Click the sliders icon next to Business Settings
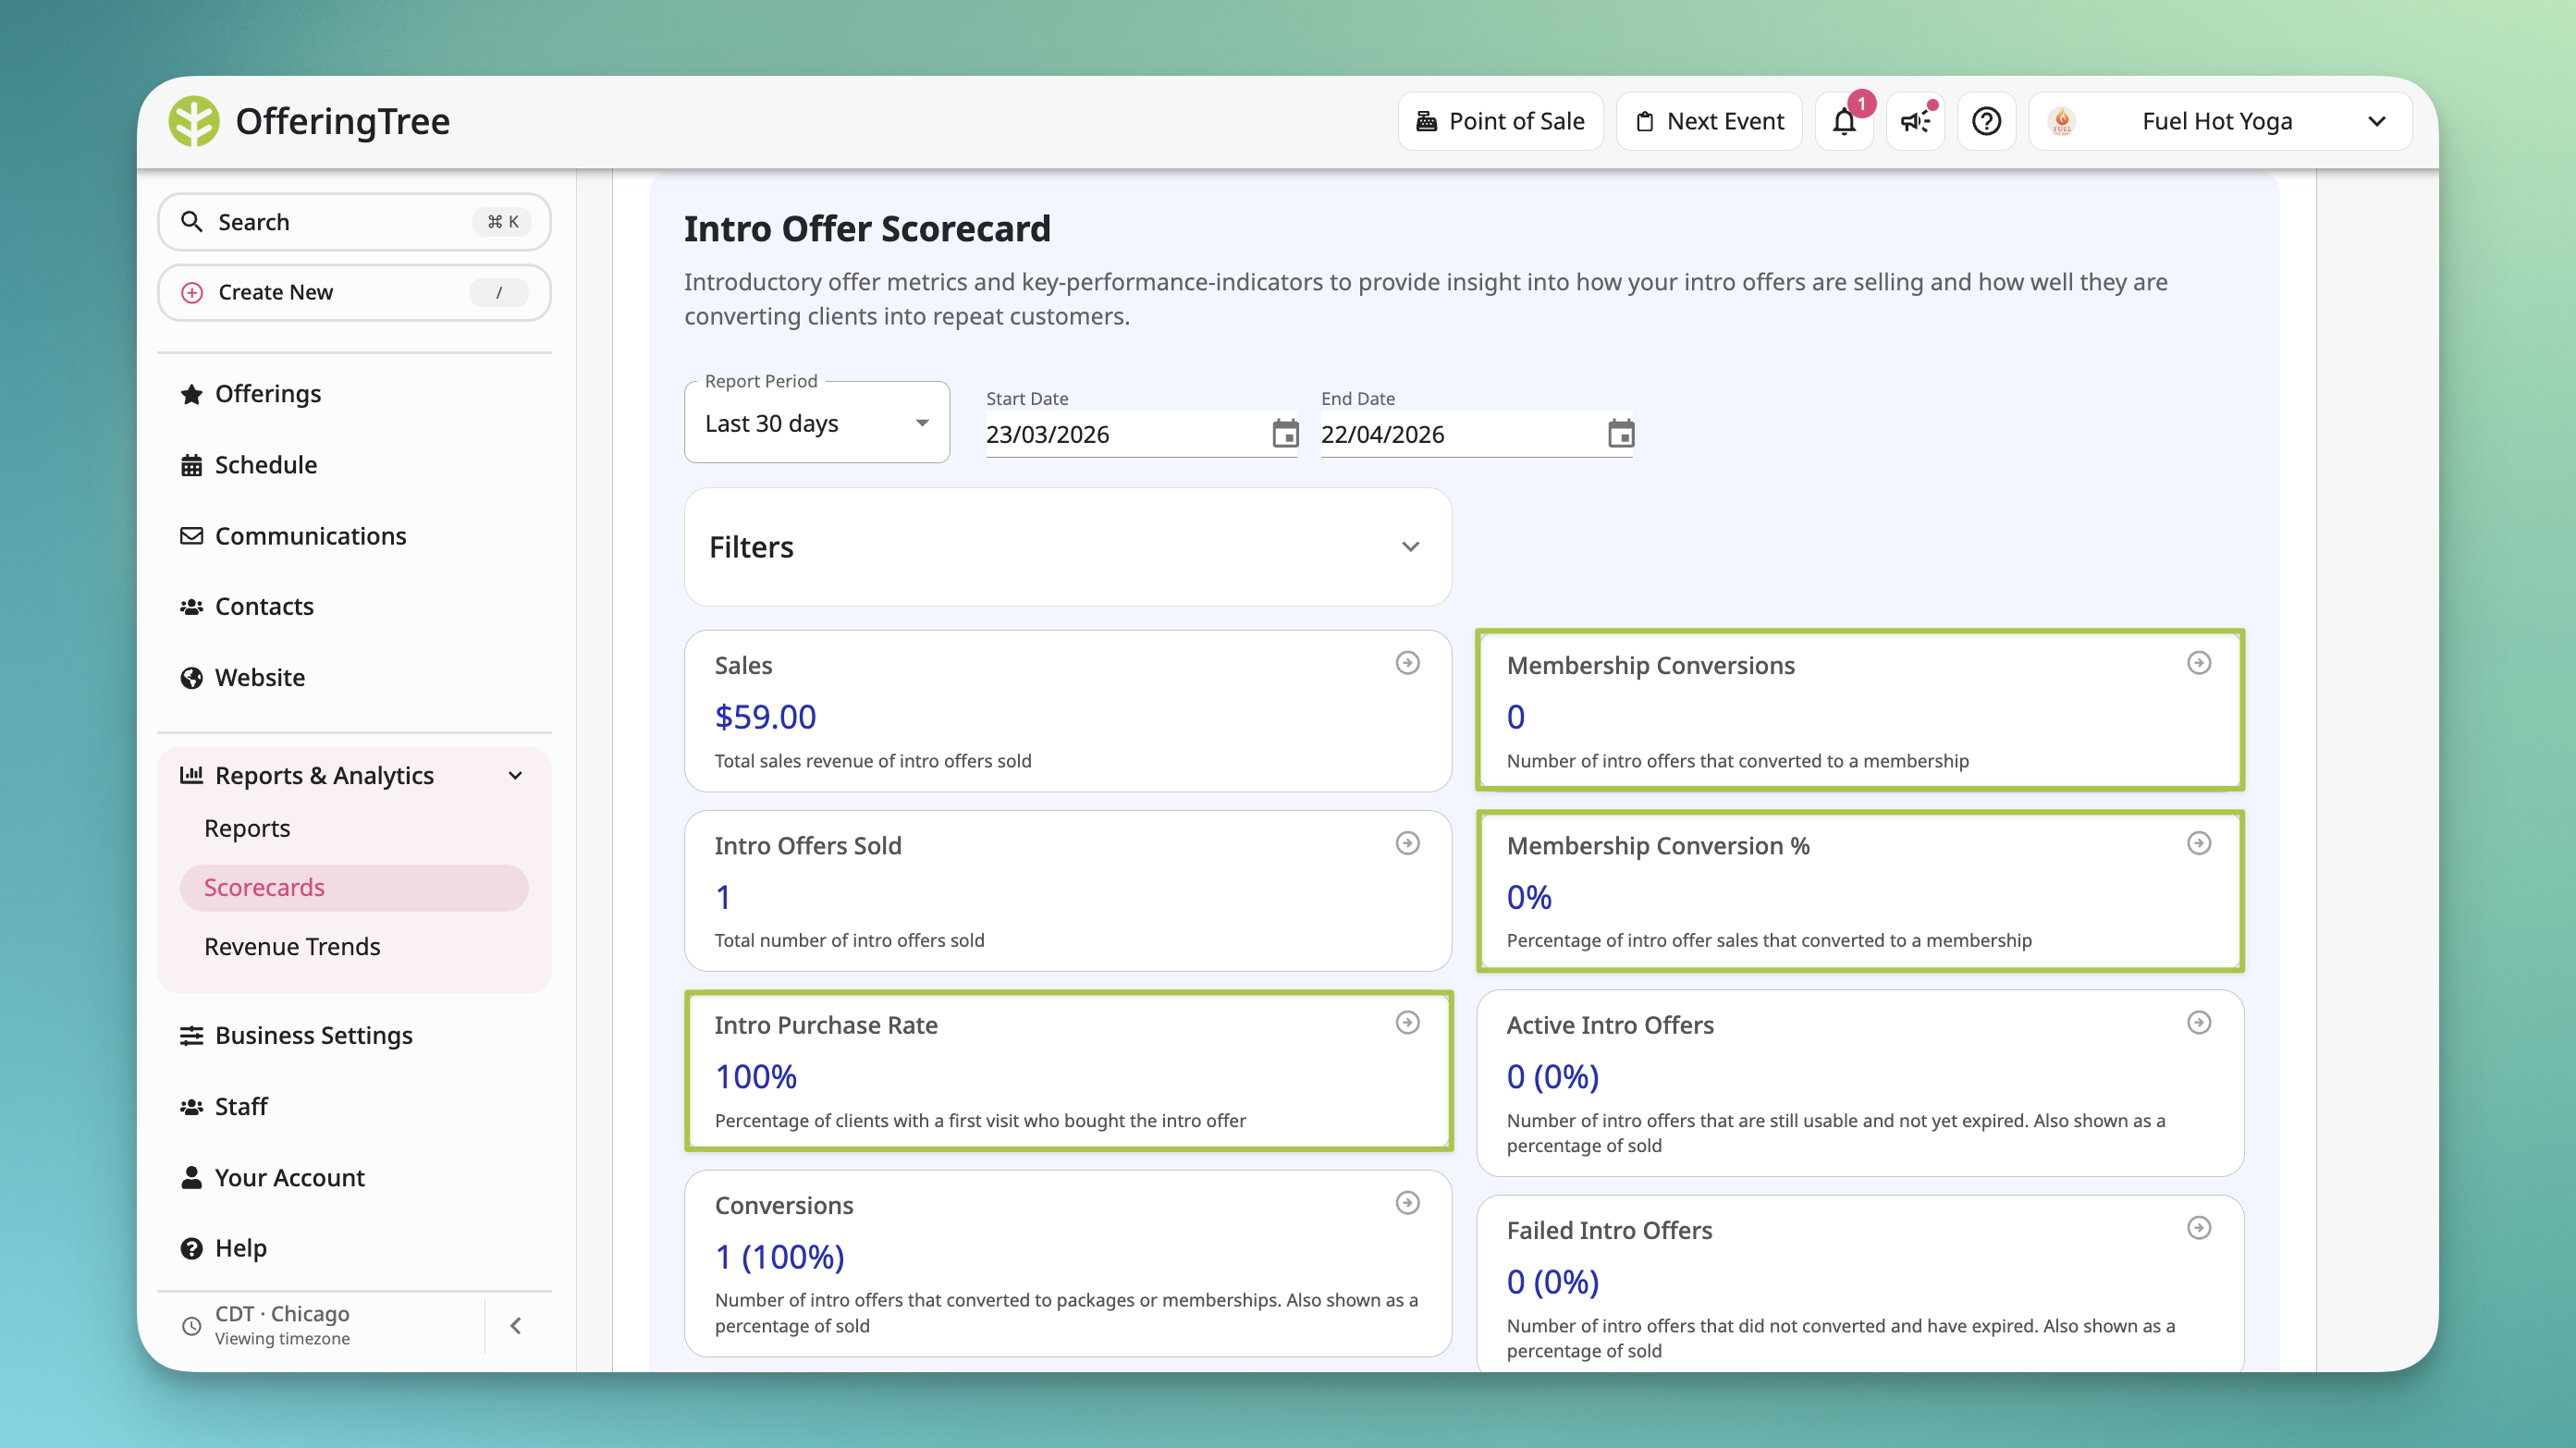This screenshot has width=2576, height=1448. pyautogui.click(x=191, y=1036)
